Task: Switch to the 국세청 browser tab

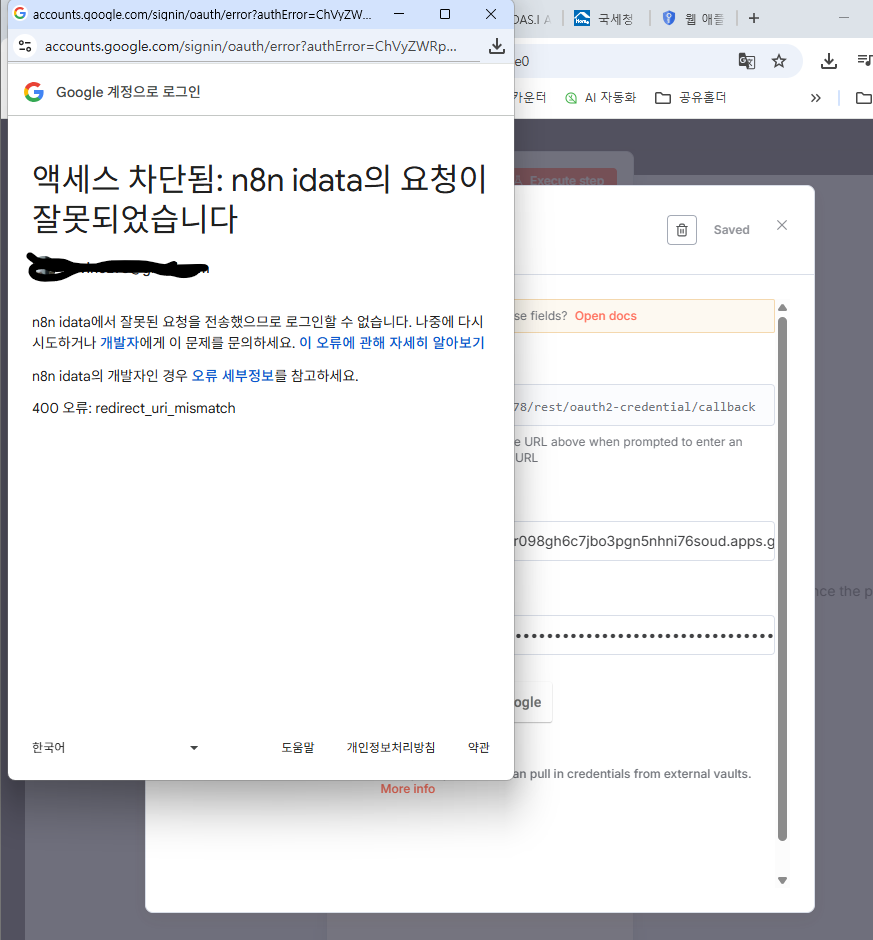Action: (604, 19)
